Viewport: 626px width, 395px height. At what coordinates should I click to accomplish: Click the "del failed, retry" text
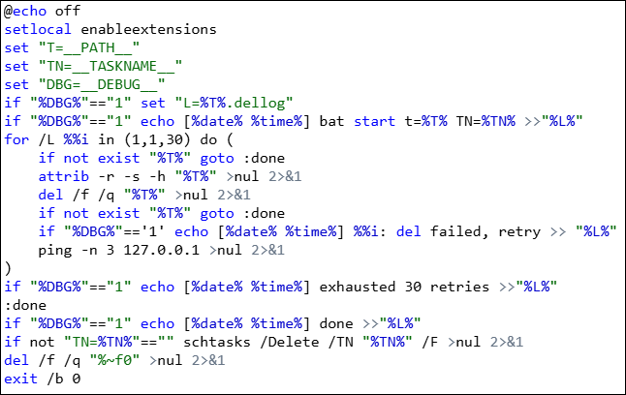pos(468,232)
